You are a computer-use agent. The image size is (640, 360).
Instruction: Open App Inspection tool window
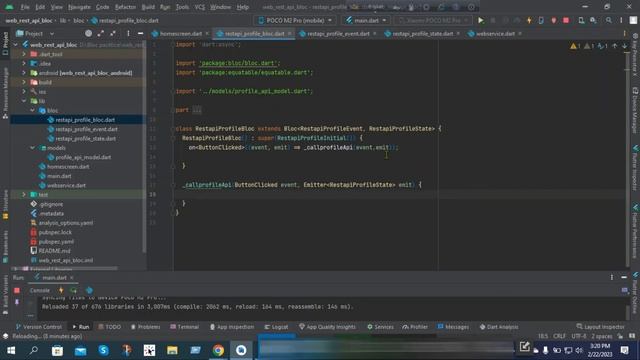pyautogui.click(x=232, y=327)
